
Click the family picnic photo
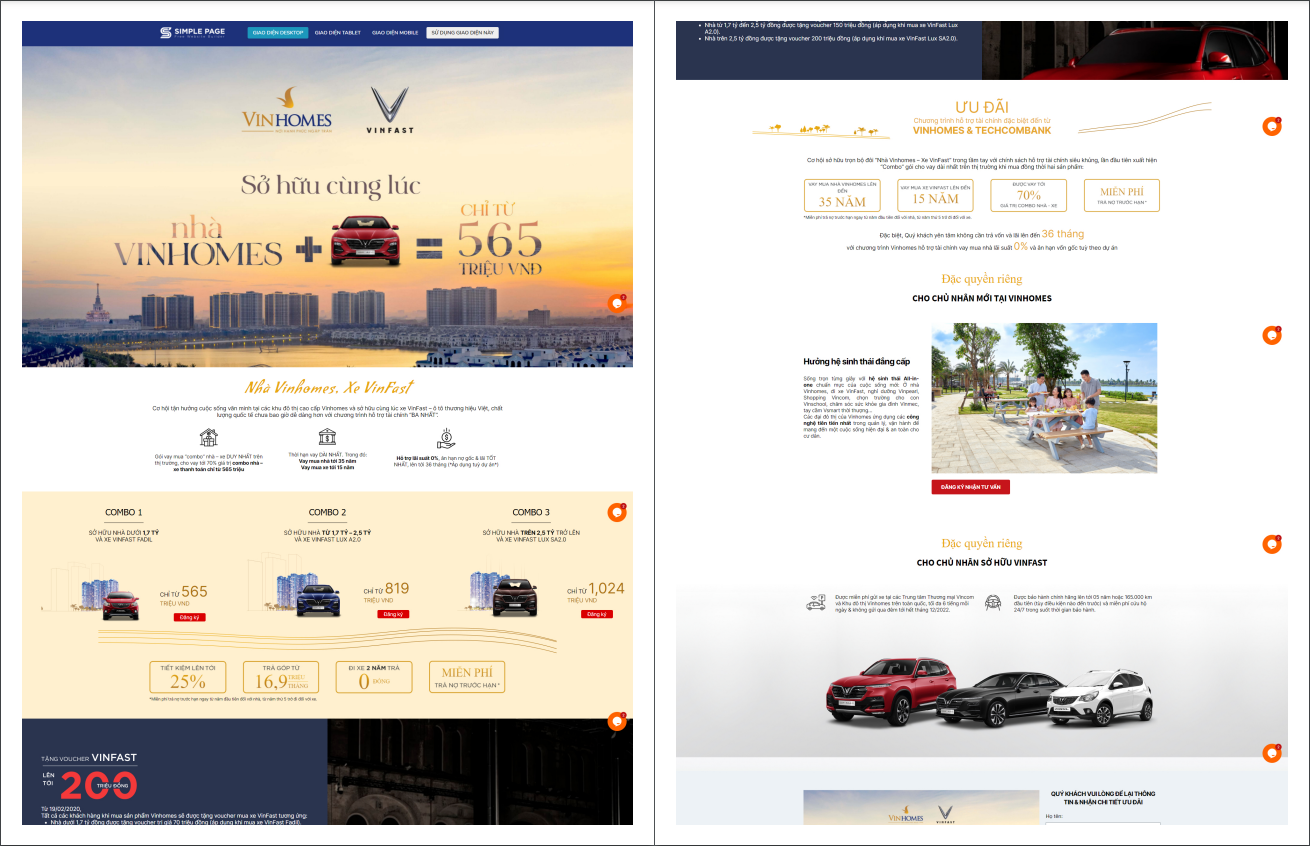(1044, 398)
